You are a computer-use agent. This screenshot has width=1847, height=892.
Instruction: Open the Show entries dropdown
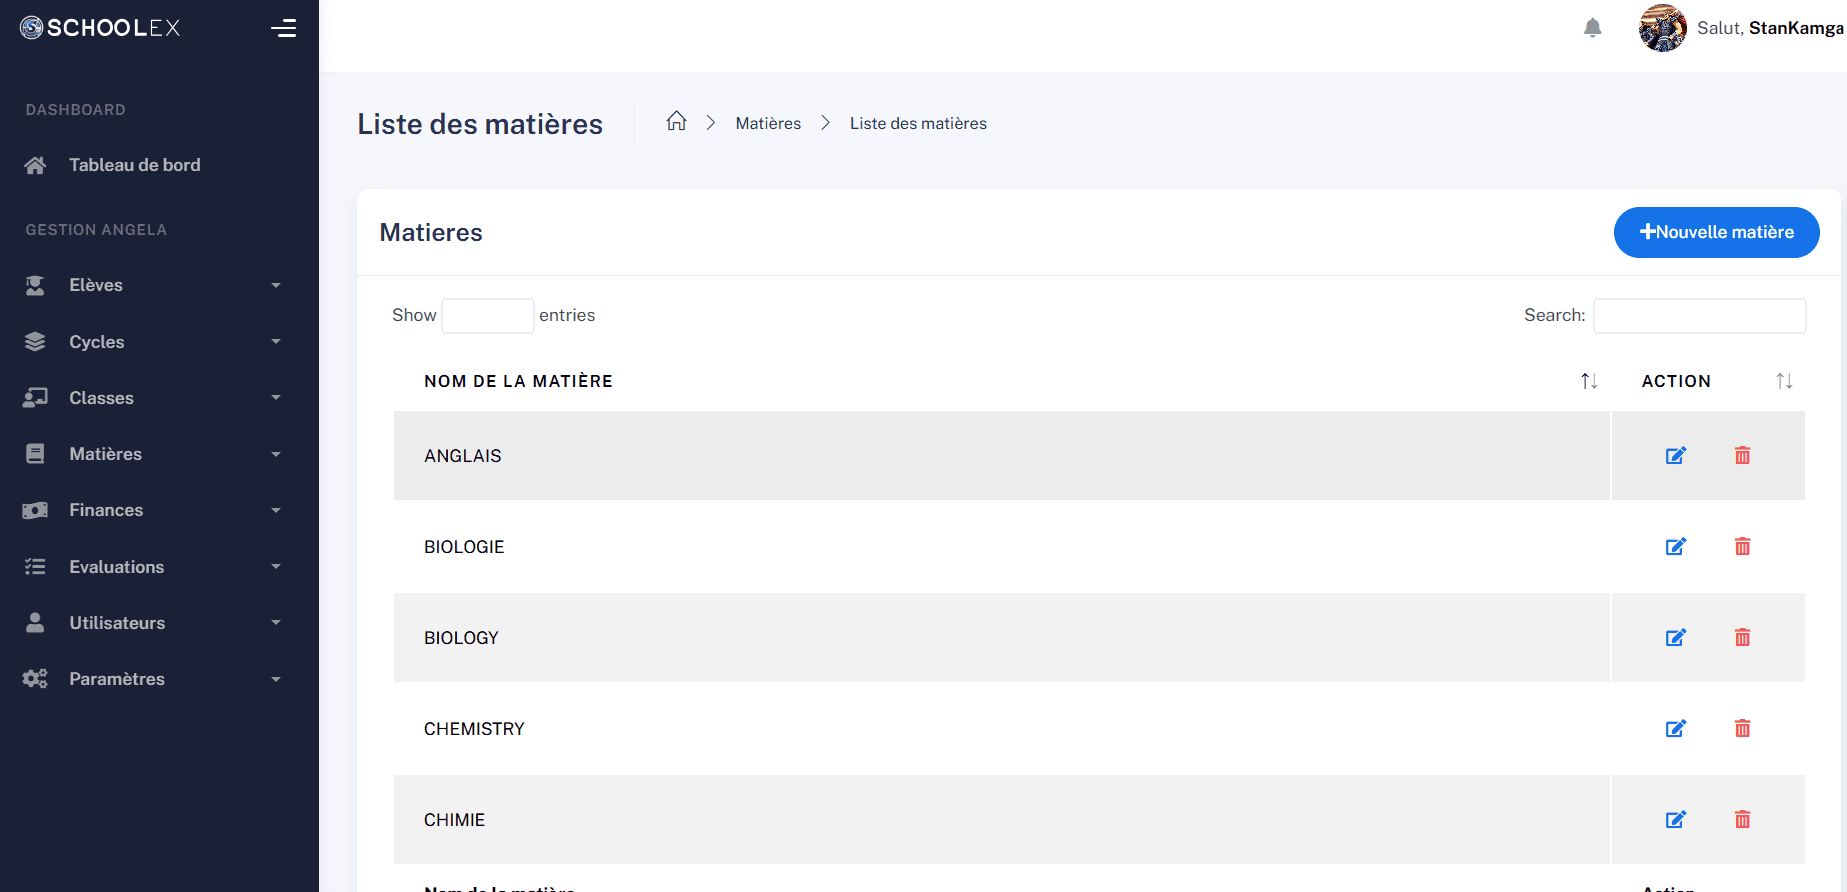(x=488, y=316)
